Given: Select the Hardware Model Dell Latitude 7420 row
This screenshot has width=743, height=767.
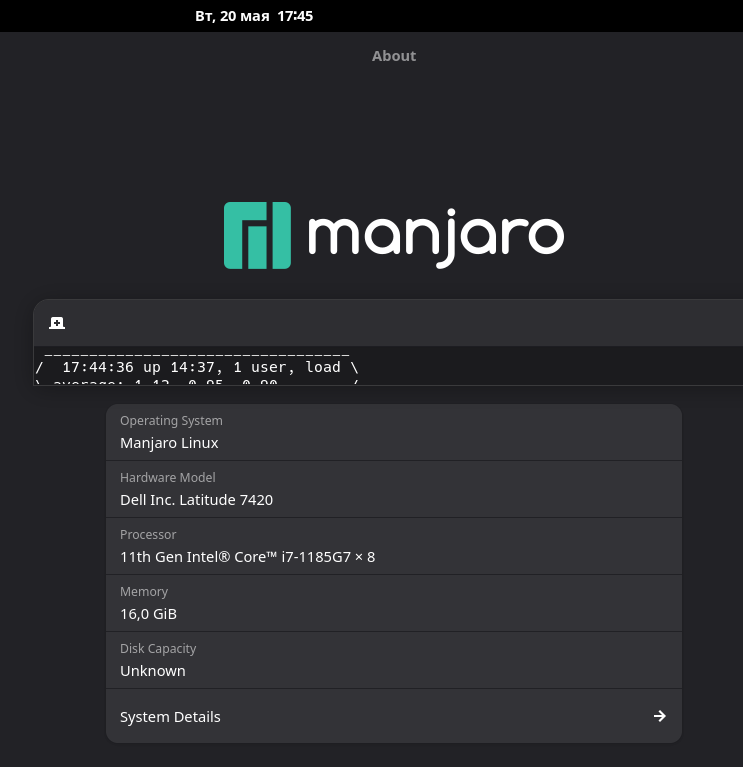Looking at the screenshot, I should point(394,489).
